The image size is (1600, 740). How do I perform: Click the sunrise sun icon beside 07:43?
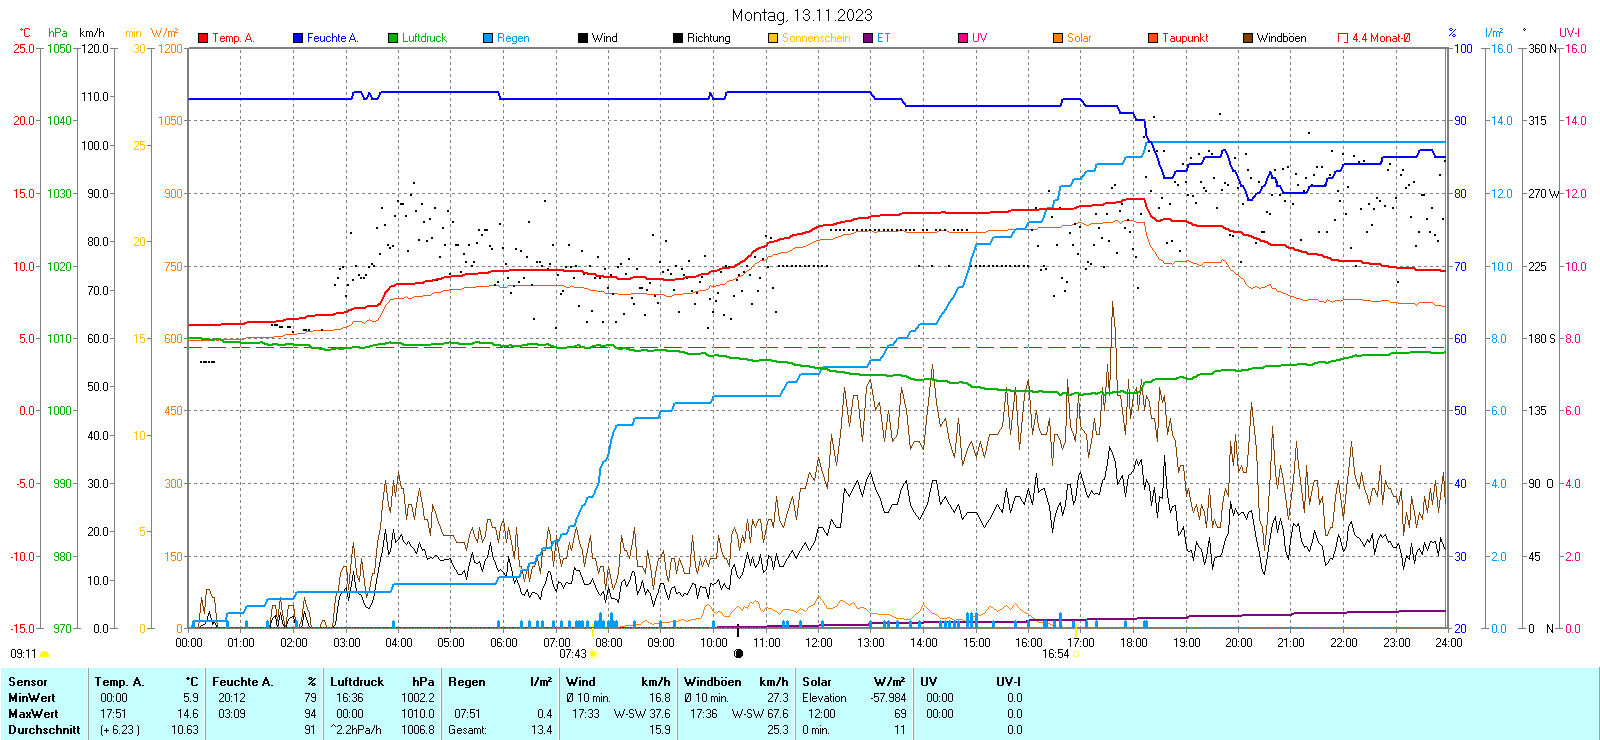(593, 654)
